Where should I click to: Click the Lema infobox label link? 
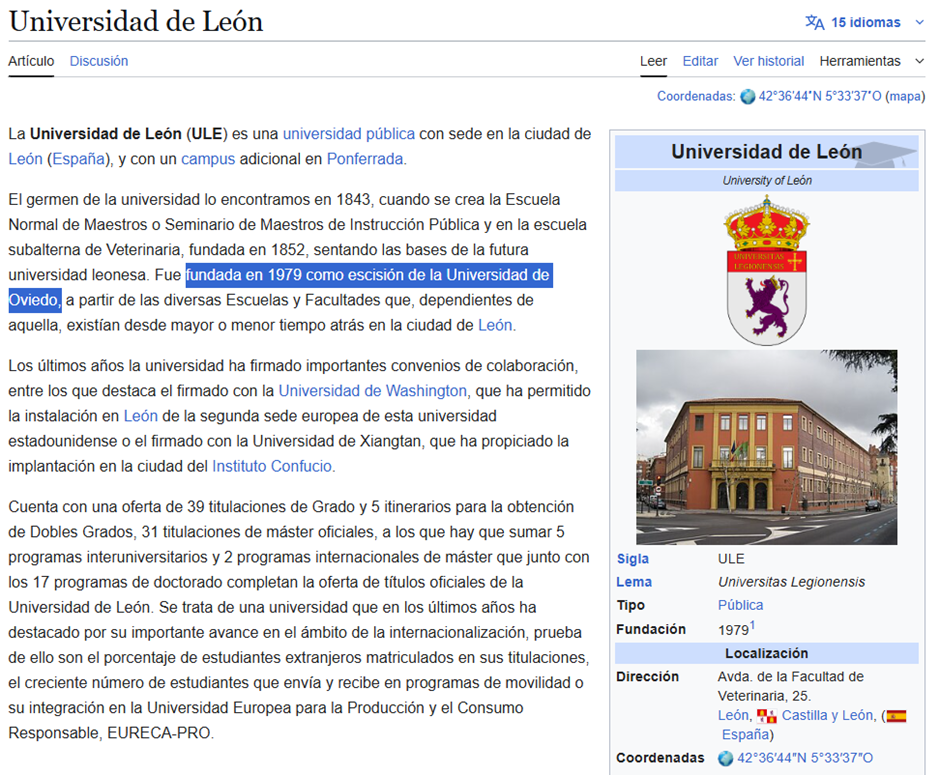[x=634, y=582]
